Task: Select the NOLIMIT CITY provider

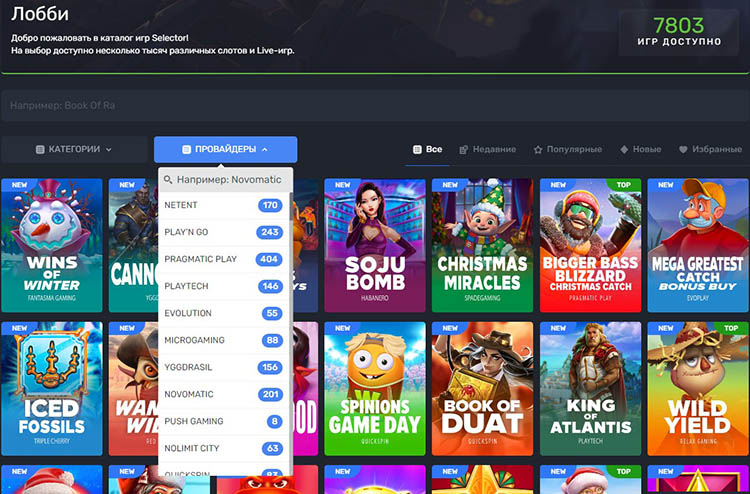Action: pyautogui.click(x=223, y=449)
